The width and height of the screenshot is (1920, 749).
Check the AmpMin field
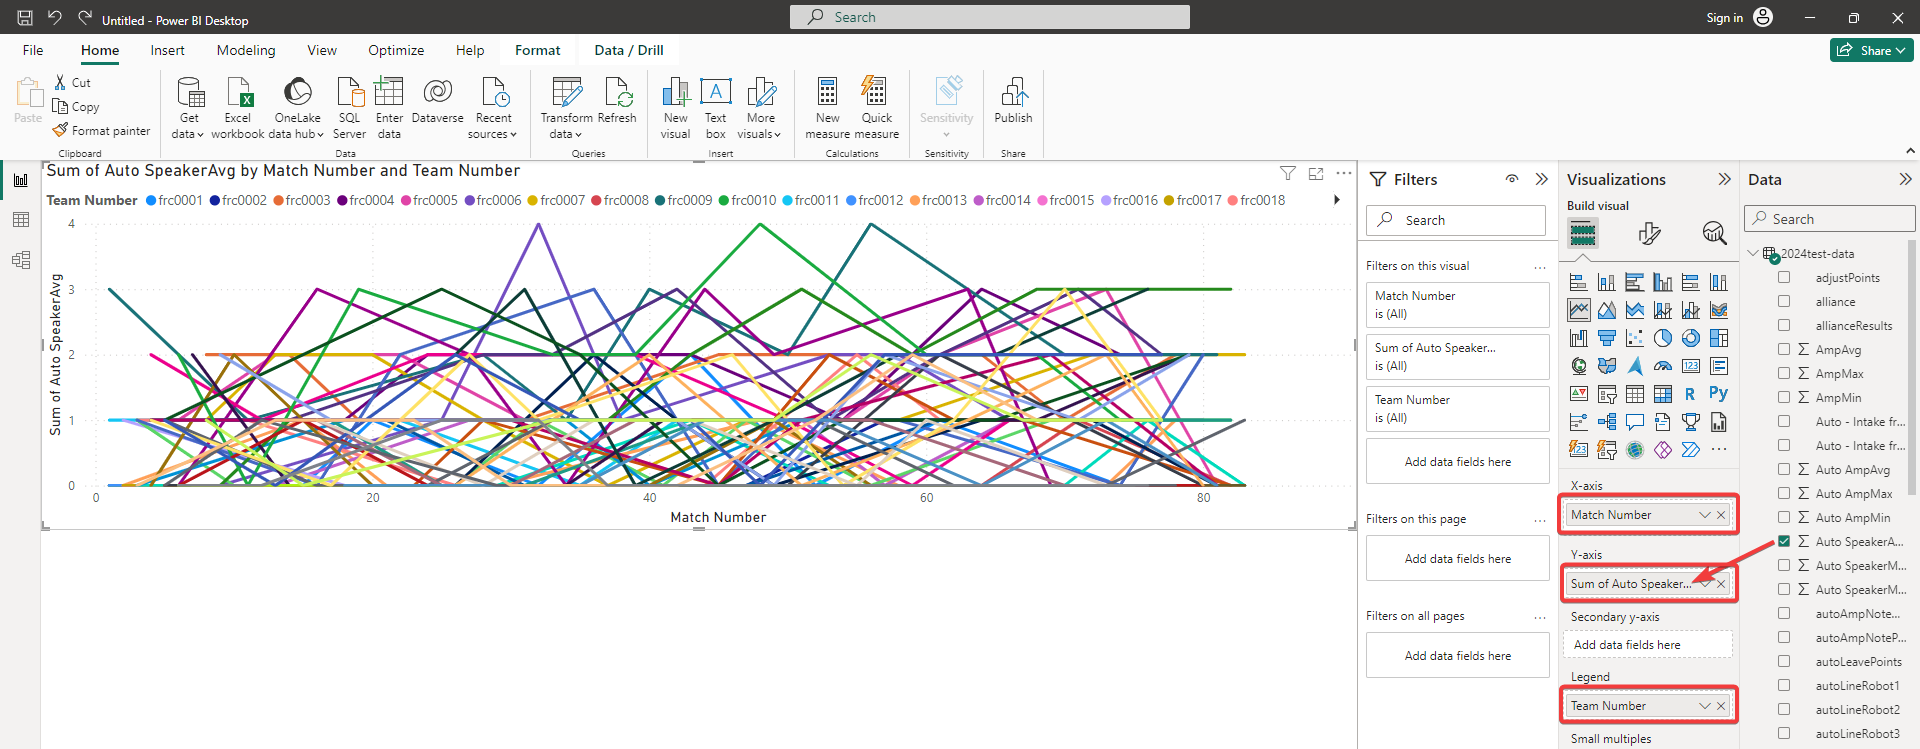(1784, 397)
